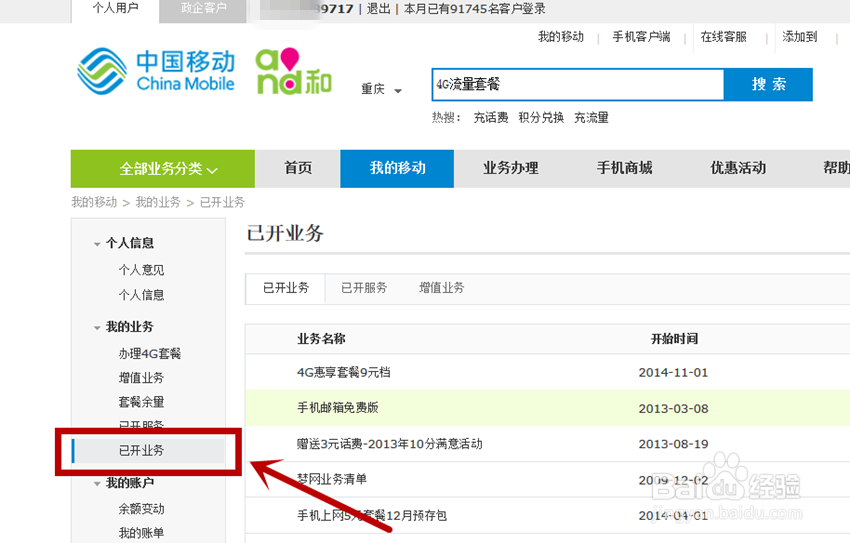Click the 业务名称 column header

point(321,339)
